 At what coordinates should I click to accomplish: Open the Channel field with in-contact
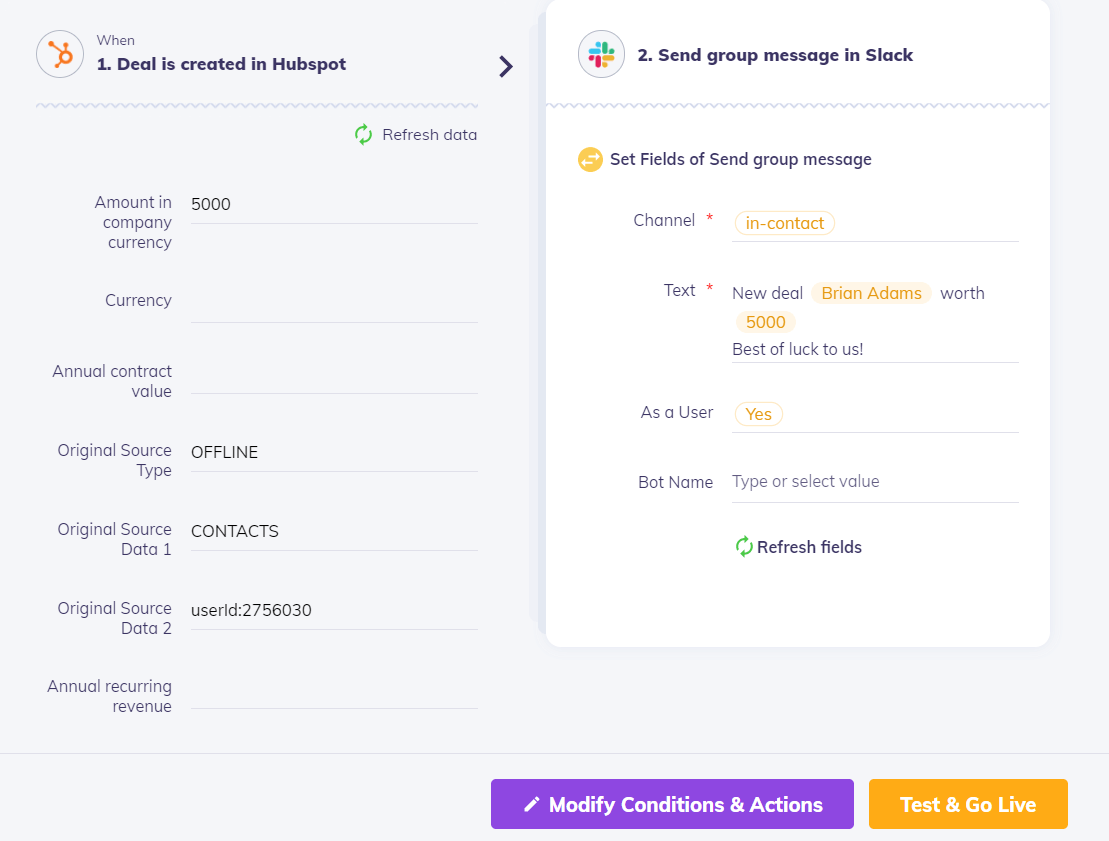pos(785,223)
